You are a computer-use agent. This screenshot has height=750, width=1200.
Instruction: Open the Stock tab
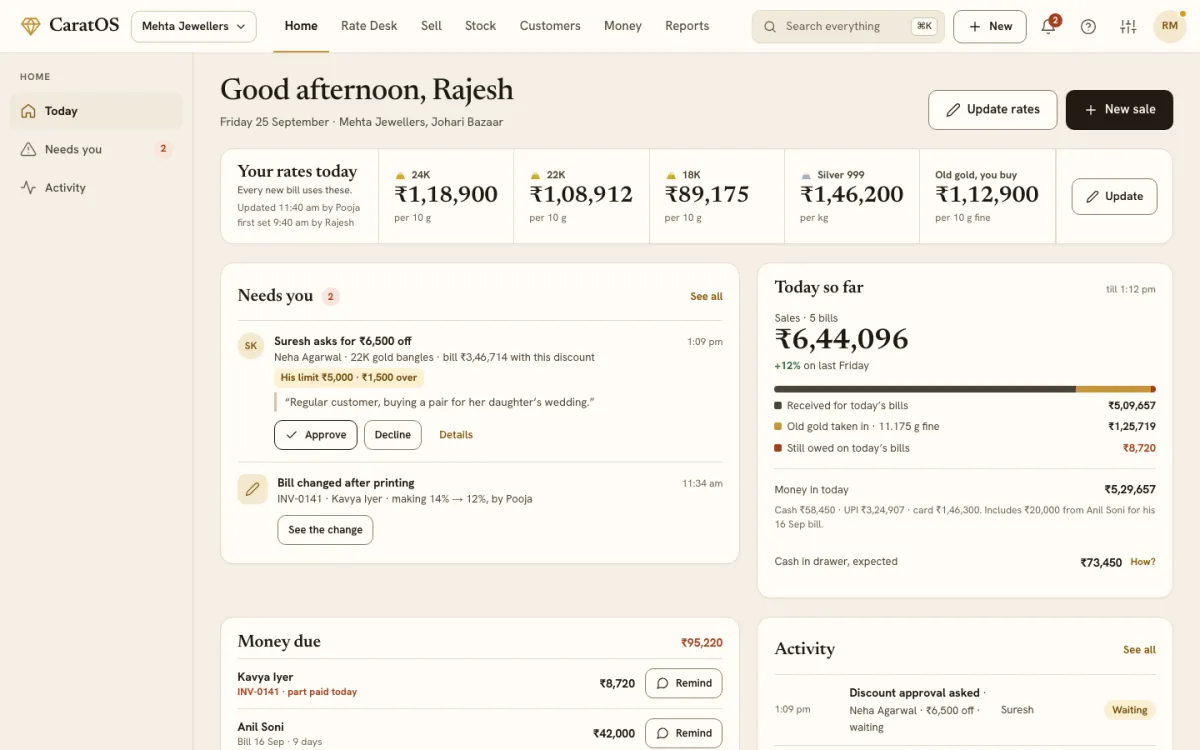coord(480,26)
